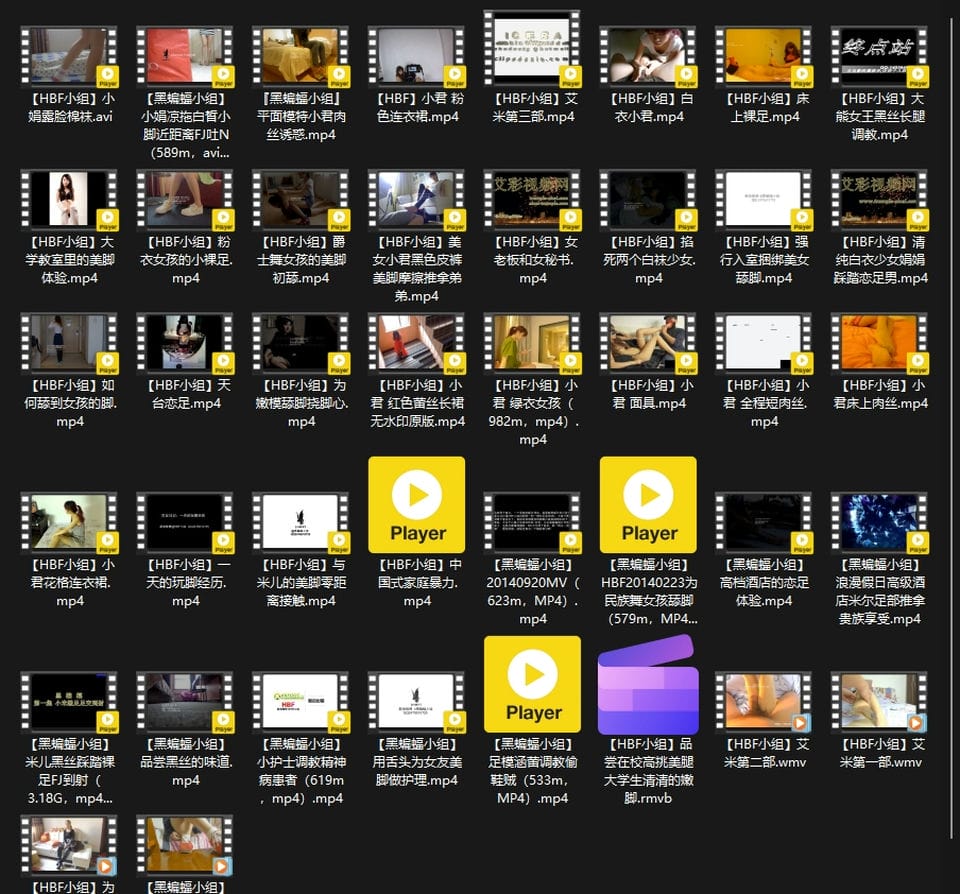Select thumbnail of 艾米第一部.wmv
The image size is (960, 894).
pyautogui.click(x=880, y=702)
